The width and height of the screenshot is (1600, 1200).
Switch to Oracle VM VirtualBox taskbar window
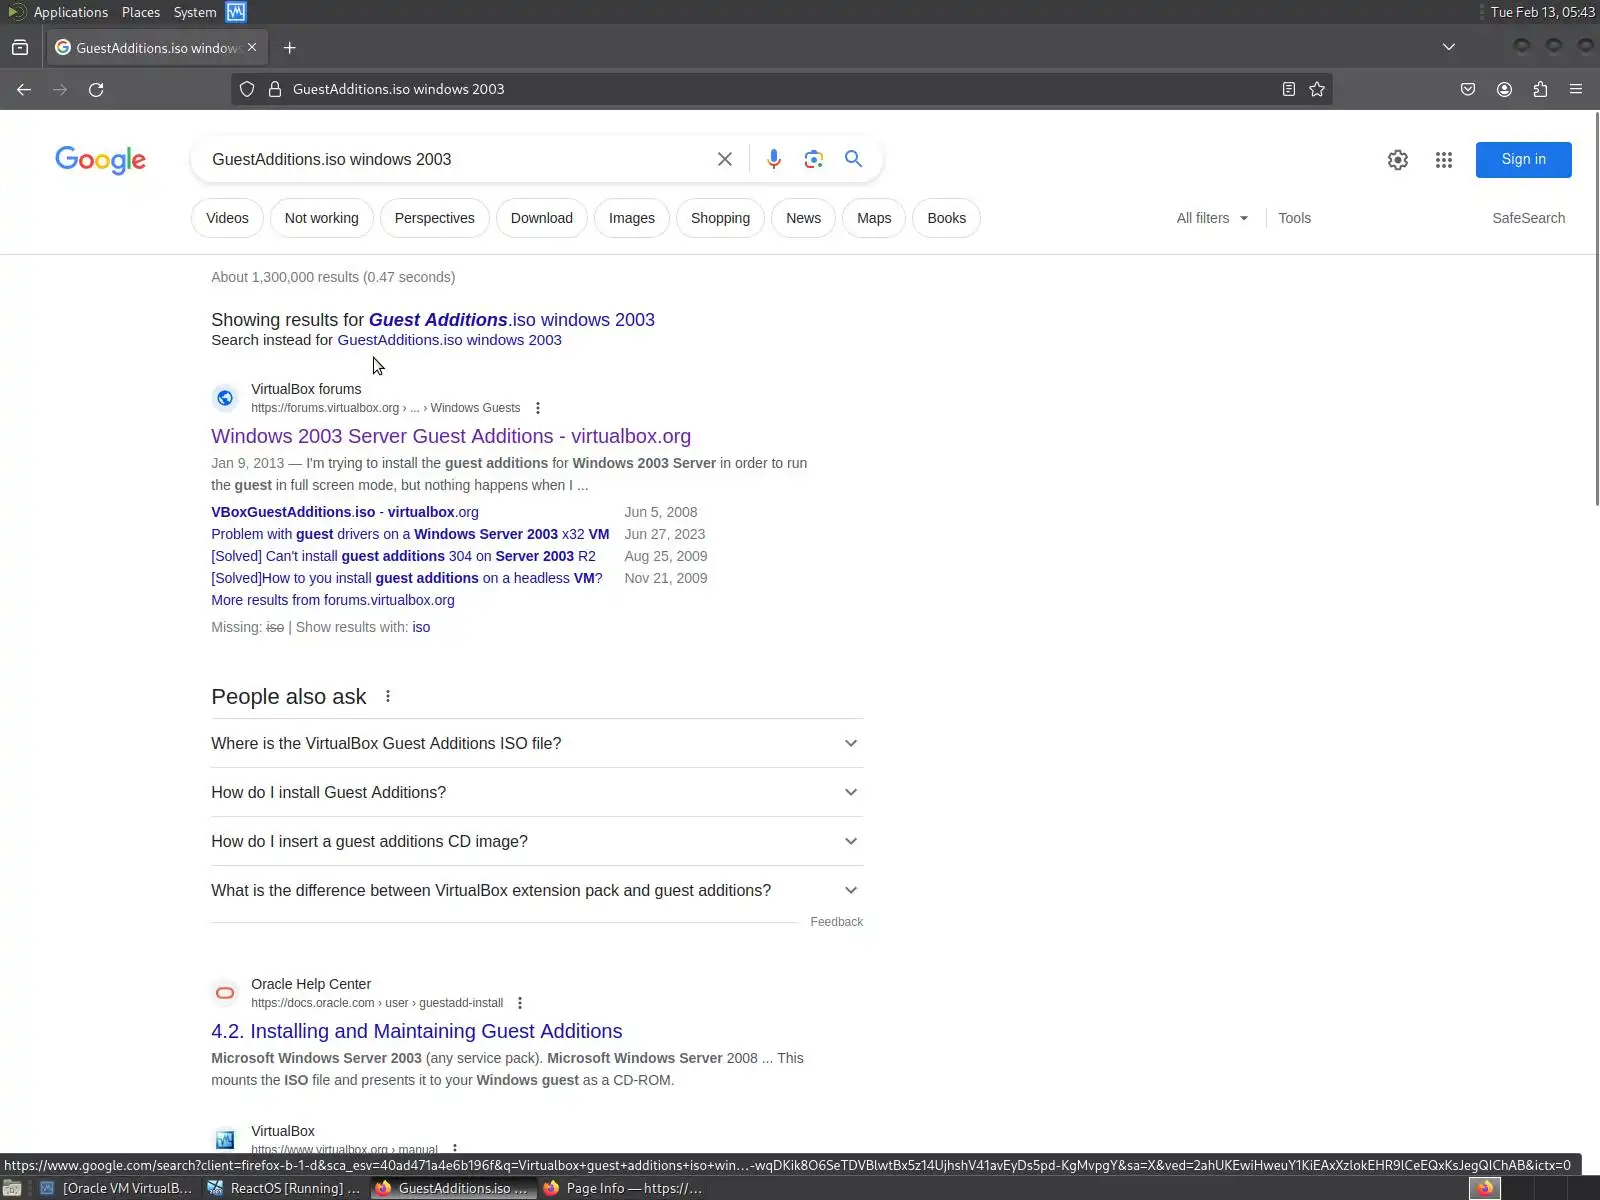pos(117,1188)
